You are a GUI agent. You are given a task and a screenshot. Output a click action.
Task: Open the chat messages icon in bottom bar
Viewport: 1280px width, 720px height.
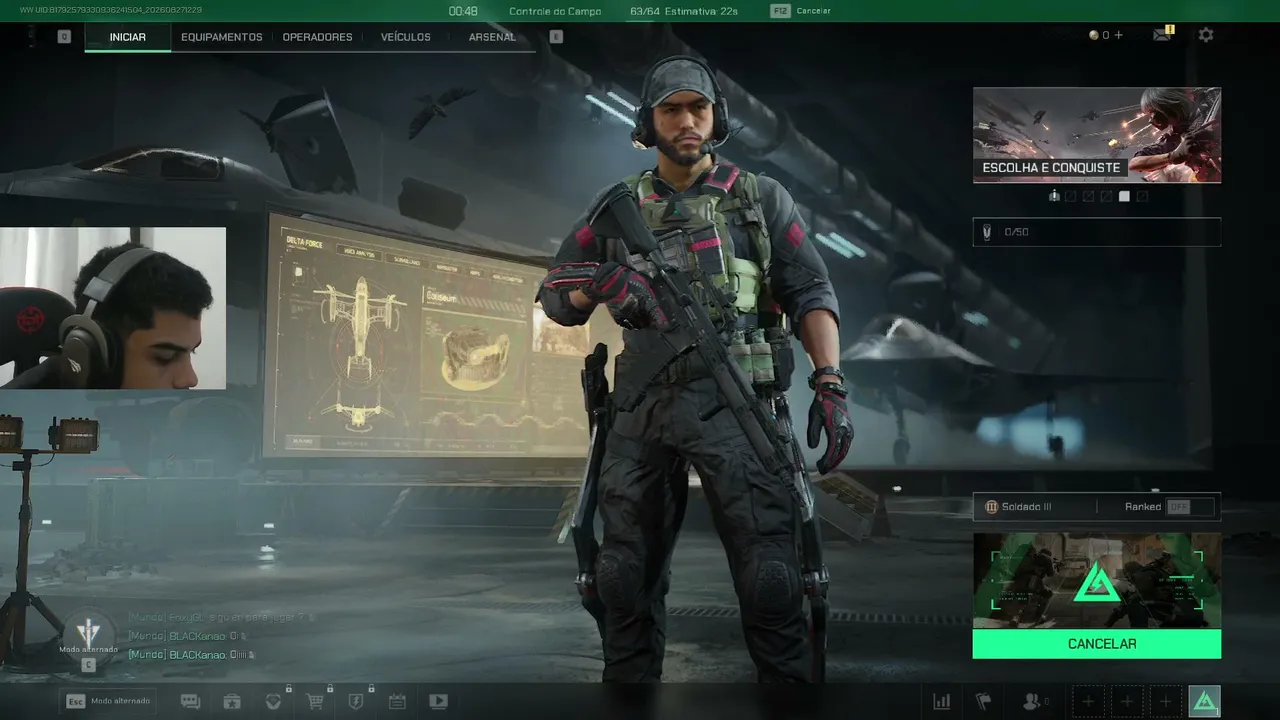pyautogui.click(x=190, y=702)
